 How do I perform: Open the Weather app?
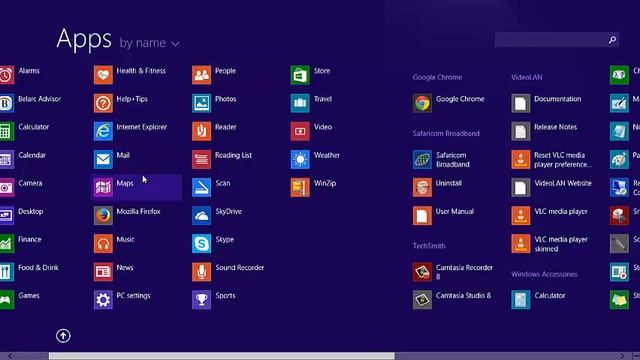315,159
